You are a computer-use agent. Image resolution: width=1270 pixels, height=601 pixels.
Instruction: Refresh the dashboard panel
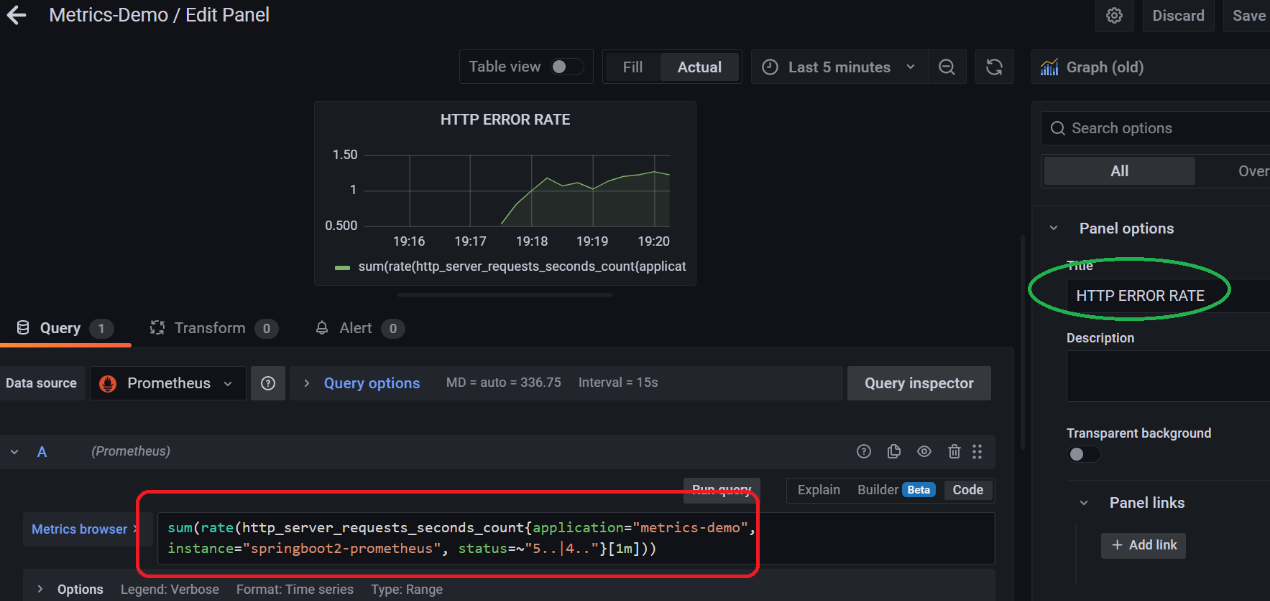point(994,67)
